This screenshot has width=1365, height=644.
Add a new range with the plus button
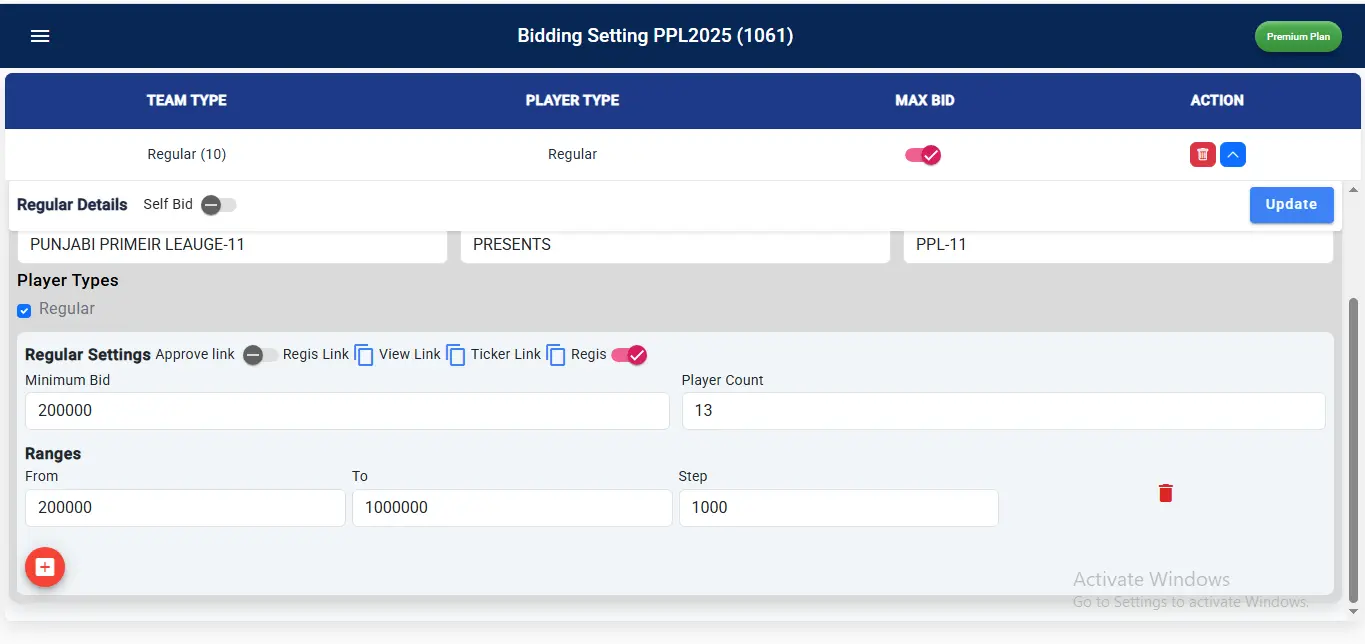(45, 567)
